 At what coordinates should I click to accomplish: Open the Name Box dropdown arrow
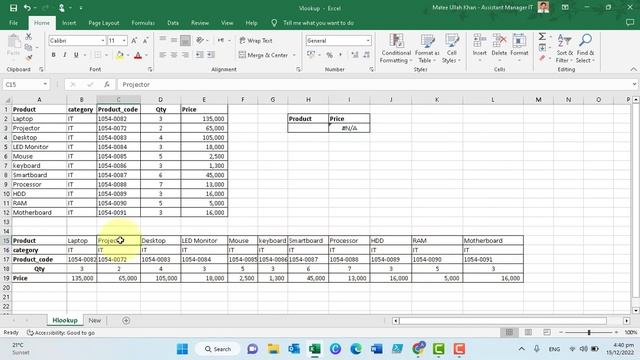coord(45,84)
